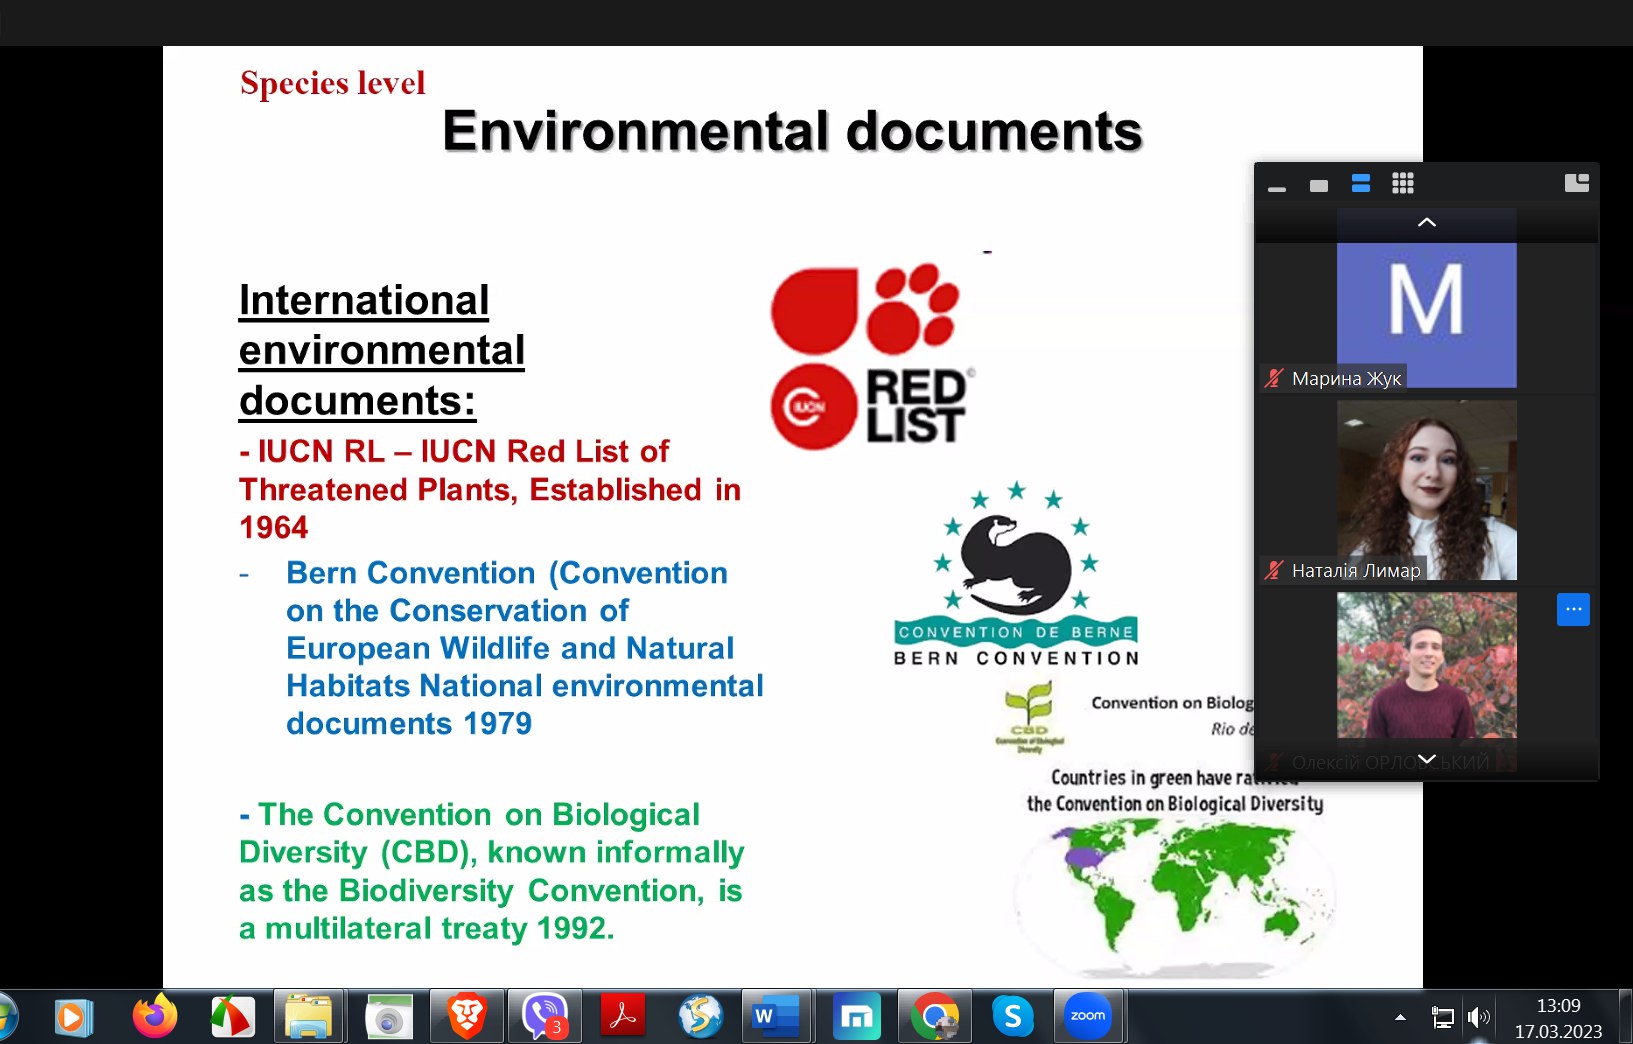
Task: Click the muted mic icon beside Наталія Лимар
Action: (1274, 570)
